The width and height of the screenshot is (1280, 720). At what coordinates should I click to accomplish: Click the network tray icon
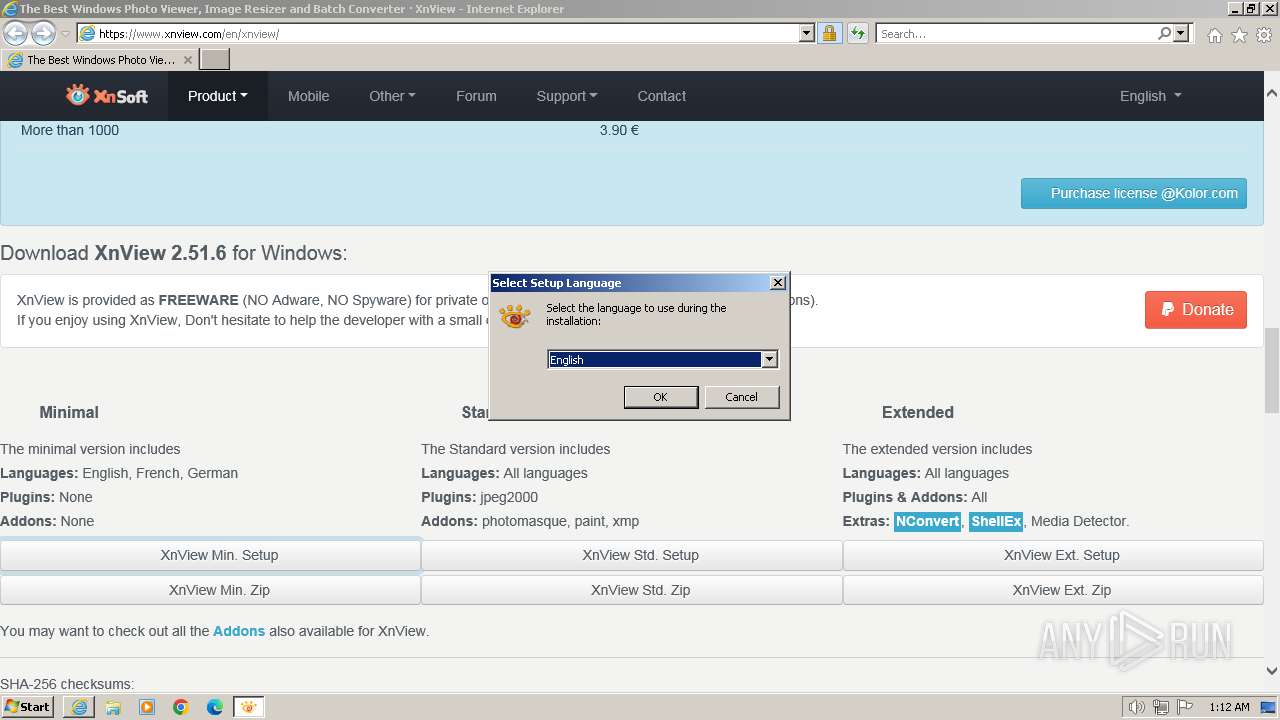click(1161, 707)
